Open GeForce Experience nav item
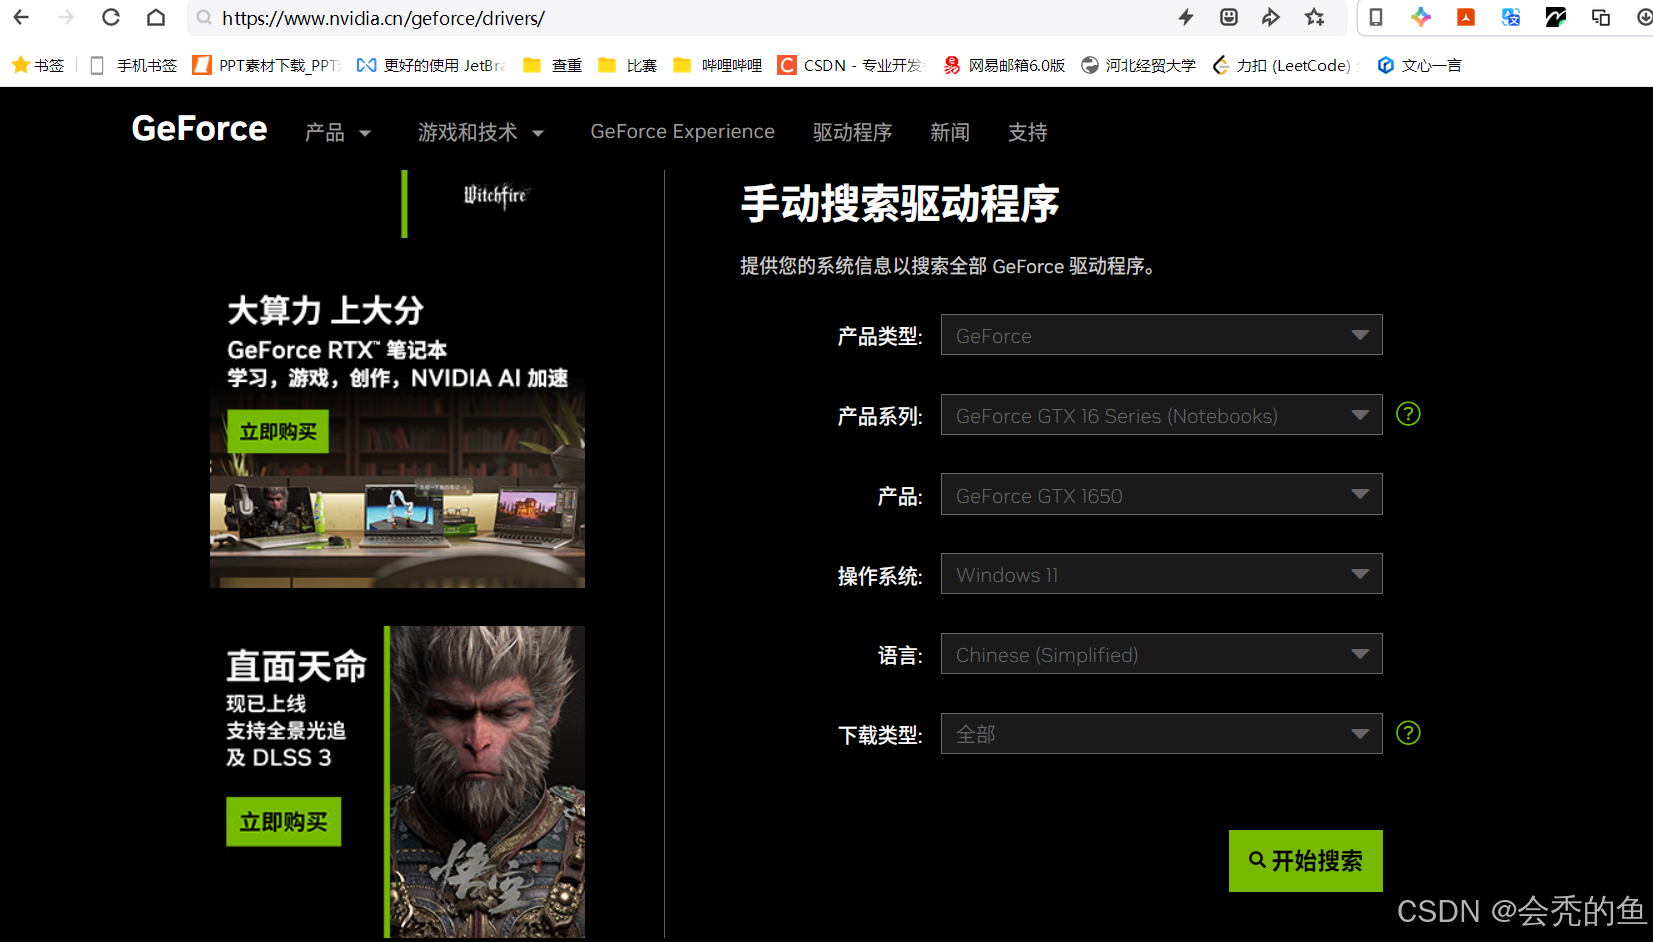Image resolution: width=1653 pixels, height=942 pixels. pos(682,132)
